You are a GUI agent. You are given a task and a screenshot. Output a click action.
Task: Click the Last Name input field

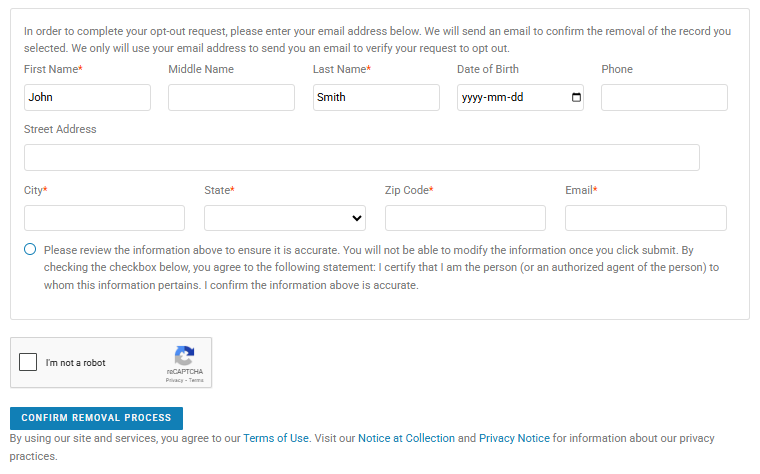pos(376,98)
